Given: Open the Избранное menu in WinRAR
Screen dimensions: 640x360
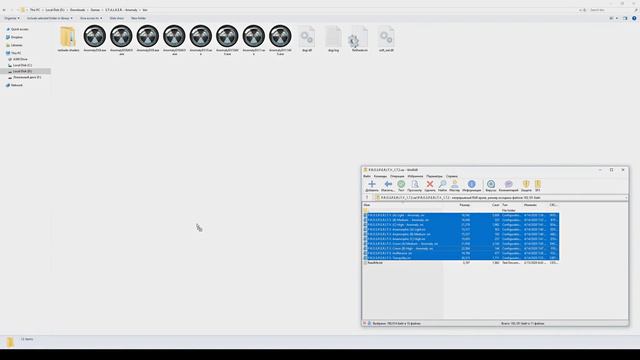Looking at the screenshot, I should pos(415,176).
